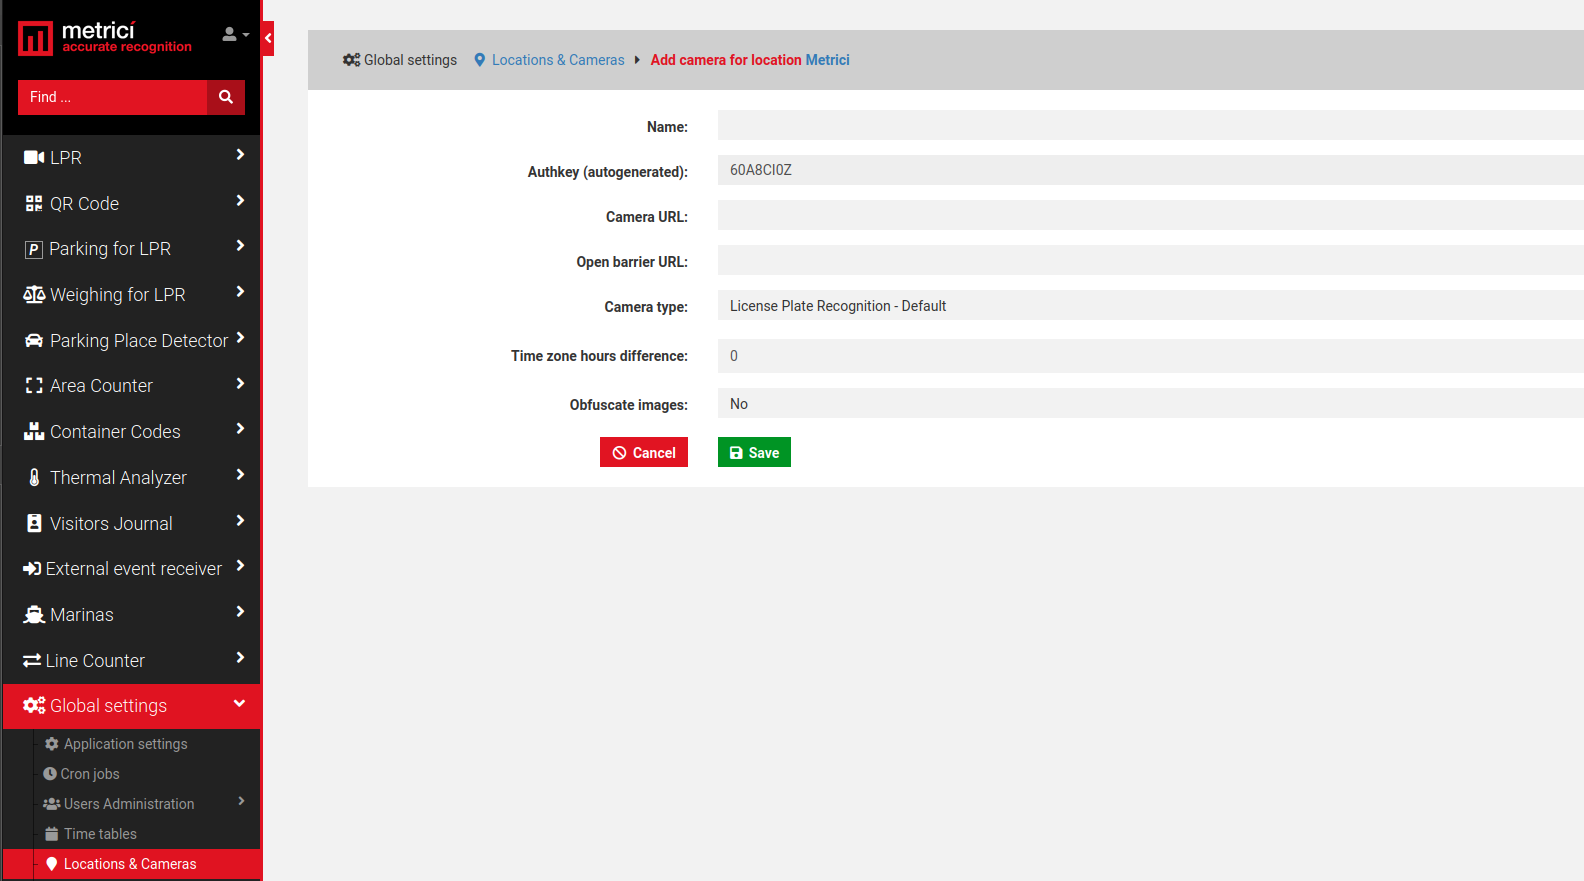Click the Area Counter bracket icon
1584x881 pixels.
point(34,386)
